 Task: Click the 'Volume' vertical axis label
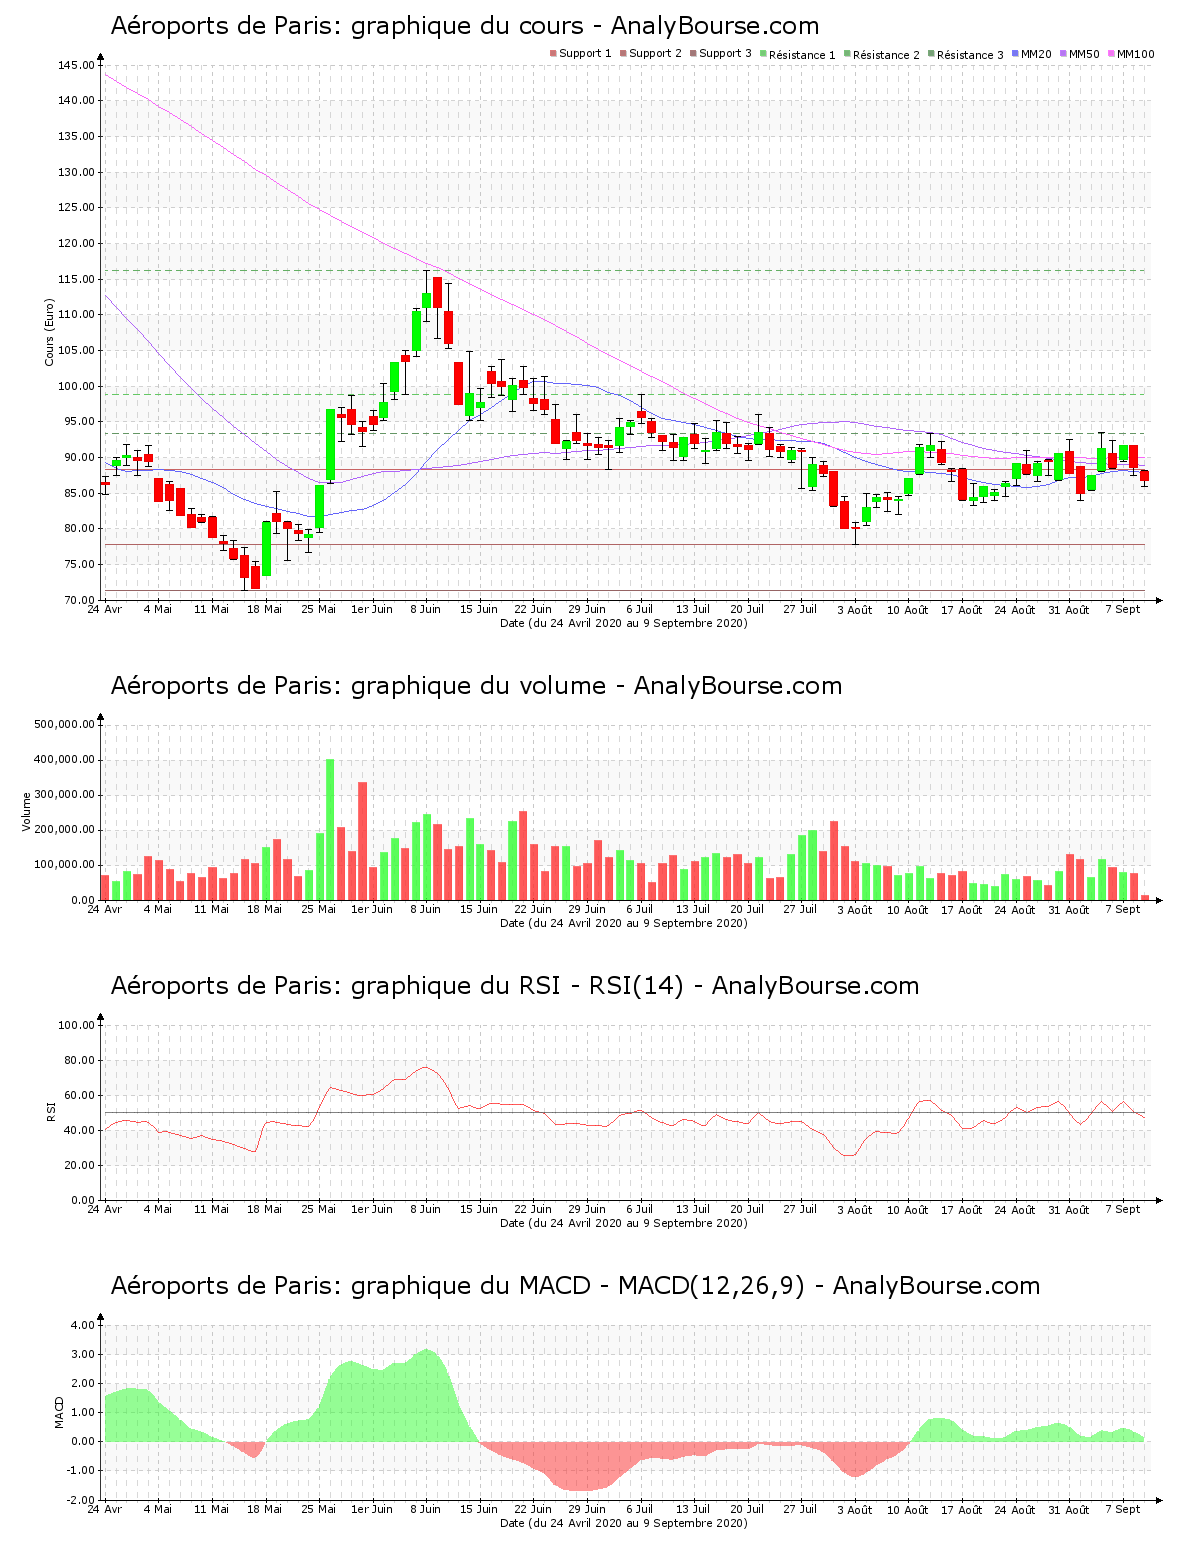pyautogui.click(x=26, y=811)
